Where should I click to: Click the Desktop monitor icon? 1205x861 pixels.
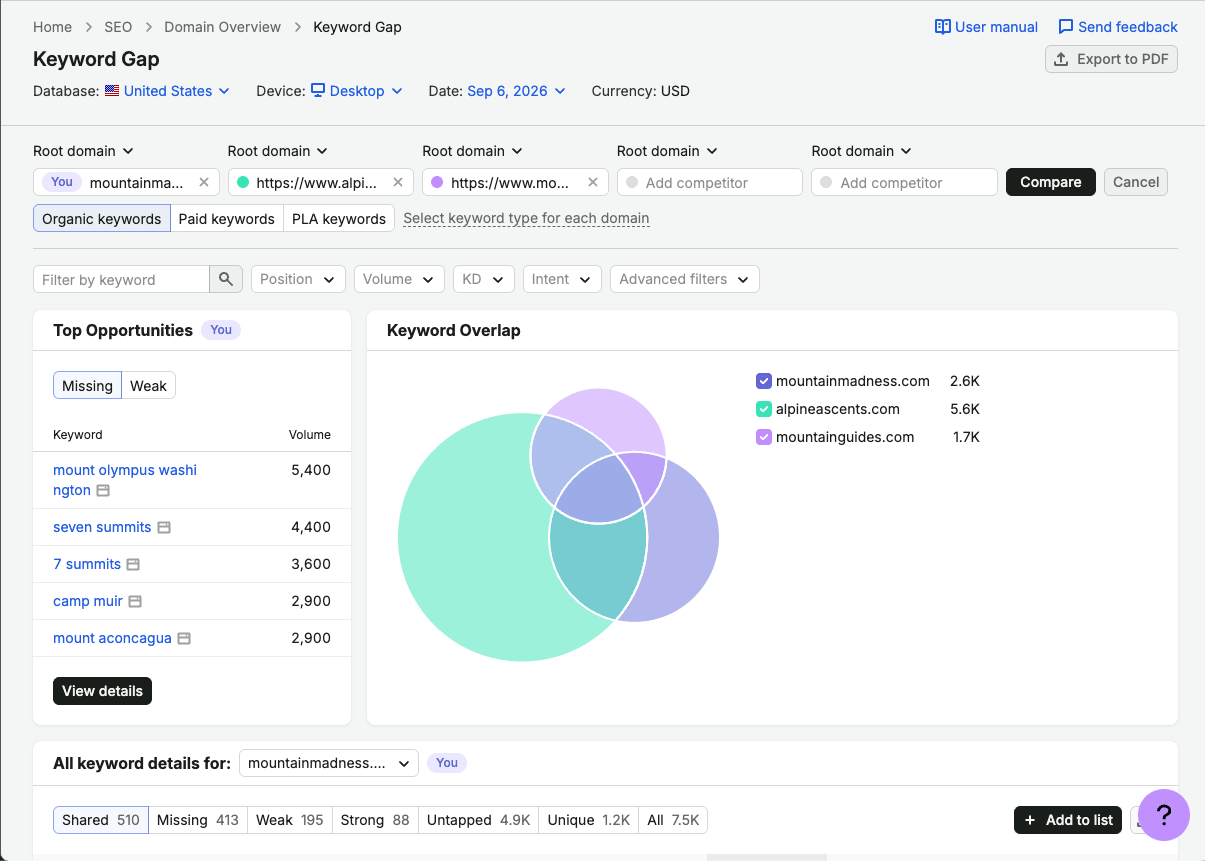pyautogui.click(x=318, y=91)
